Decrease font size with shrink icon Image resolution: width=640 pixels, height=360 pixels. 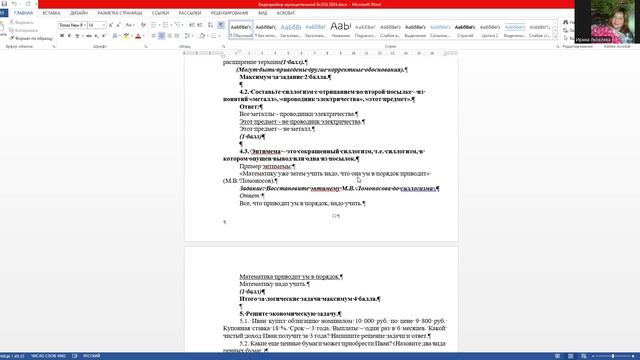[118, 25]
